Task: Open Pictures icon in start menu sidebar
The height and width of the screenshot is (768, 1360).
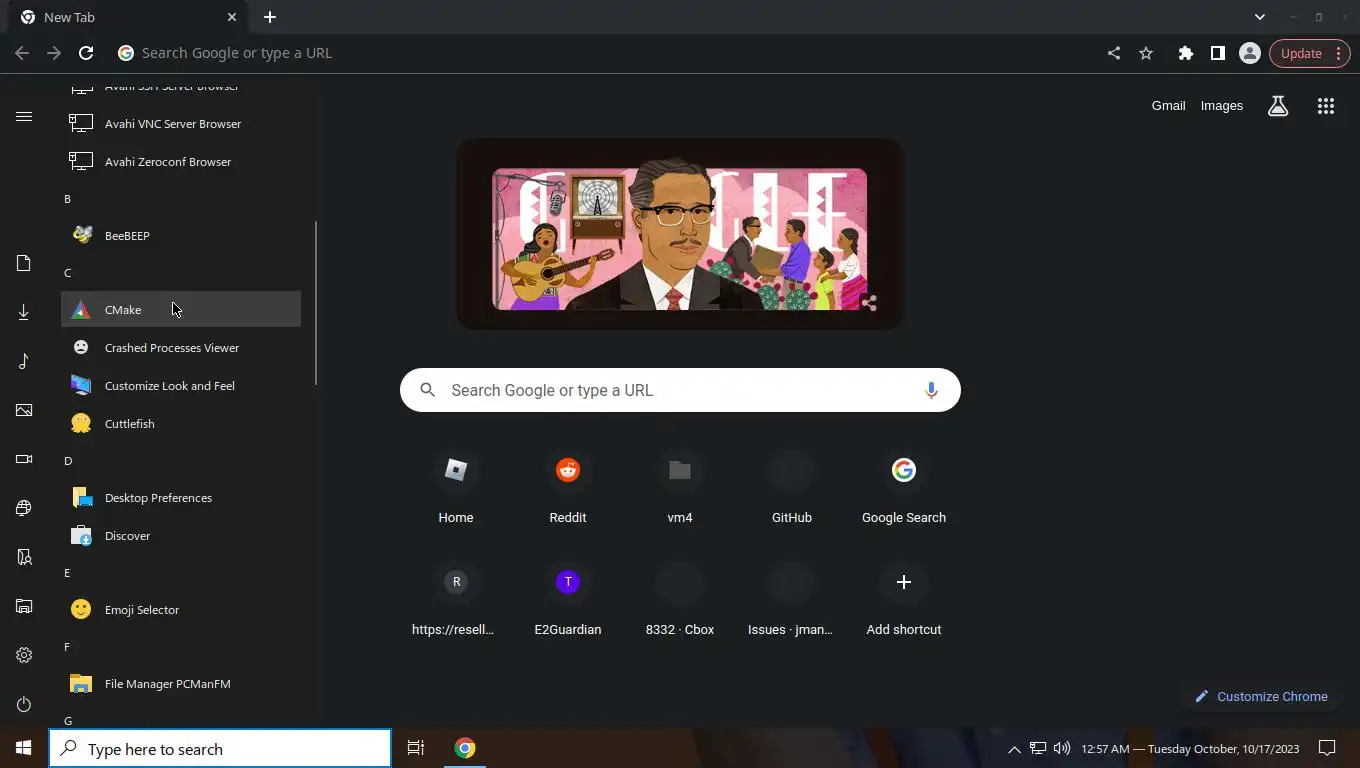Action: (24, 410)
